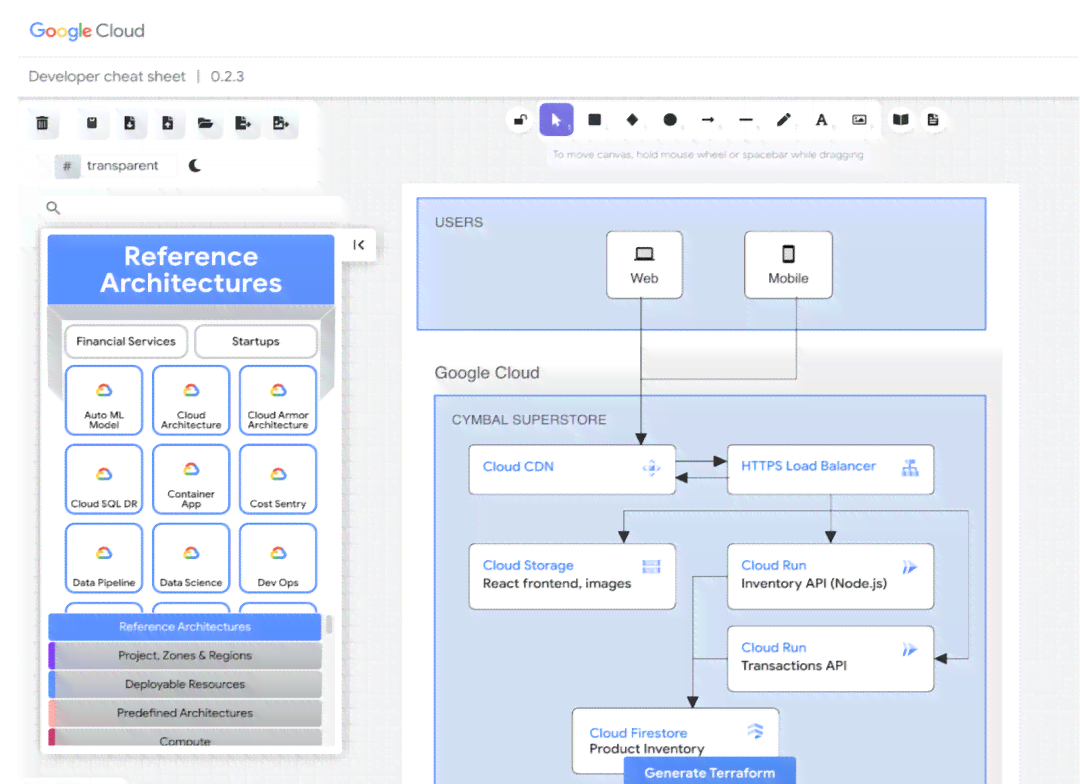Screen dimensions: 1080x784
Task: Open the Financial Services tab
Action: (126, 341)
